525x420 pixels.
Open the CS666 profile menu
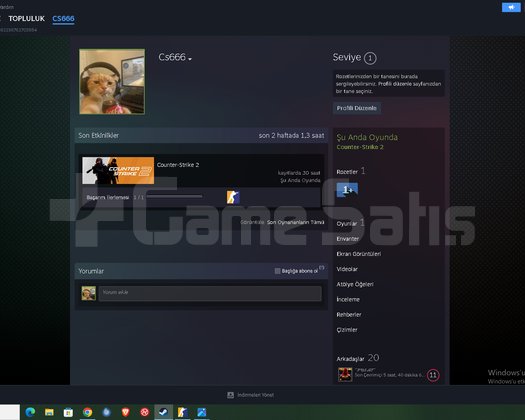(x=63, y=19)
